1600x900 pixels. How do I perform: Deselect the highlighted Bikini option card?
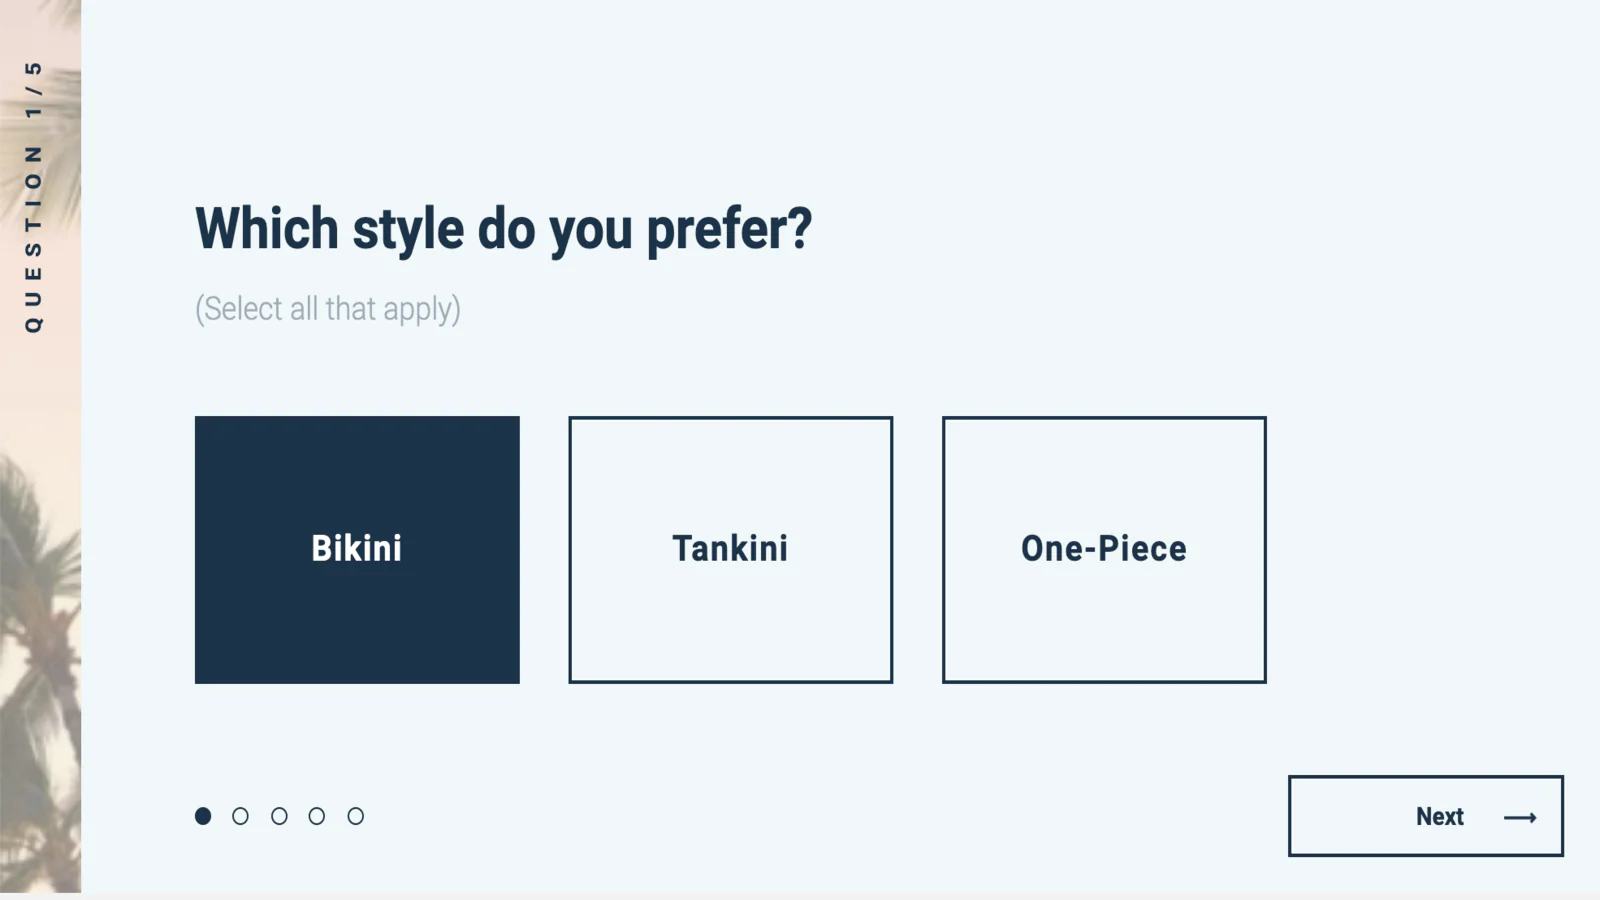coord(357,550)
